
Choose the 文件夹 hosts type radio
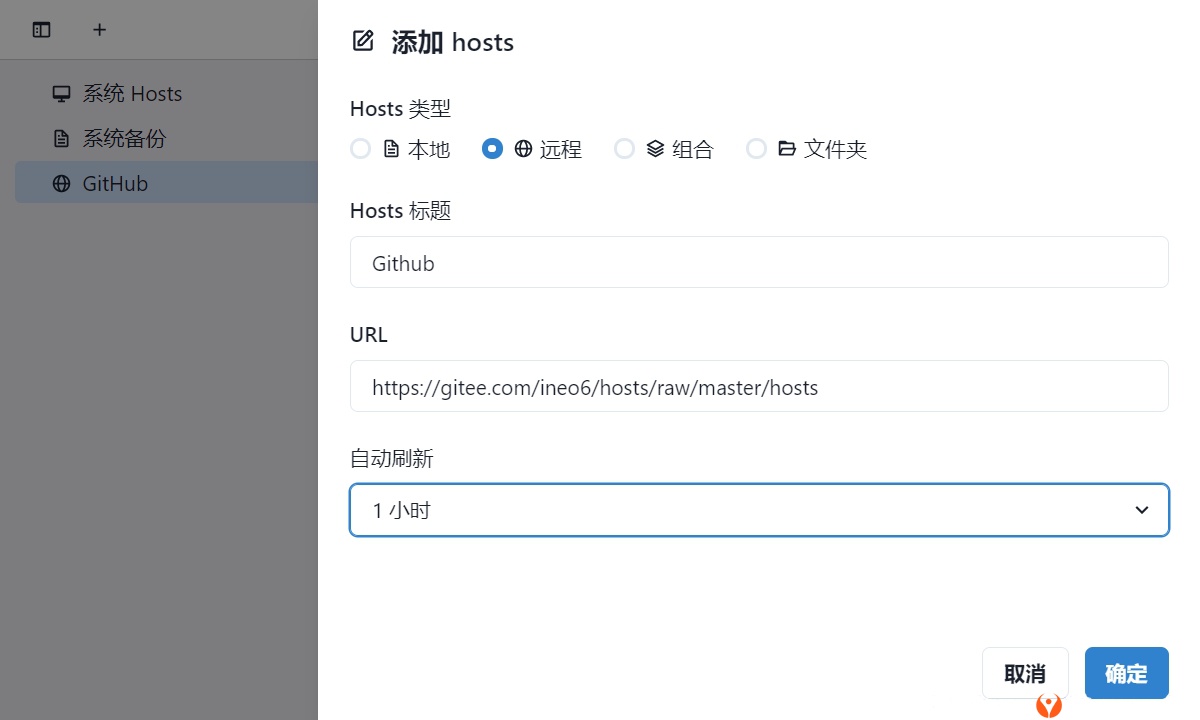[757, 149]
